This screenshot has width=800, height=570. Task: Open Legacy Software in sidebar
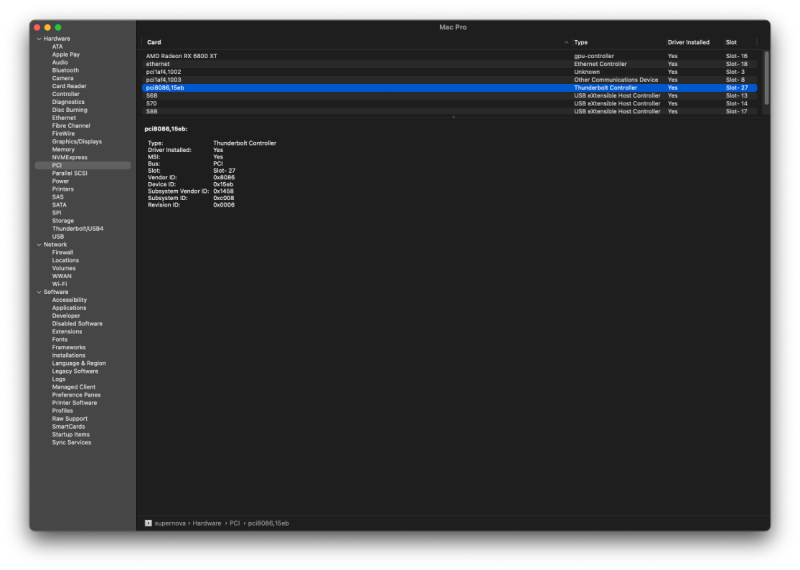[x=75, y=371]
